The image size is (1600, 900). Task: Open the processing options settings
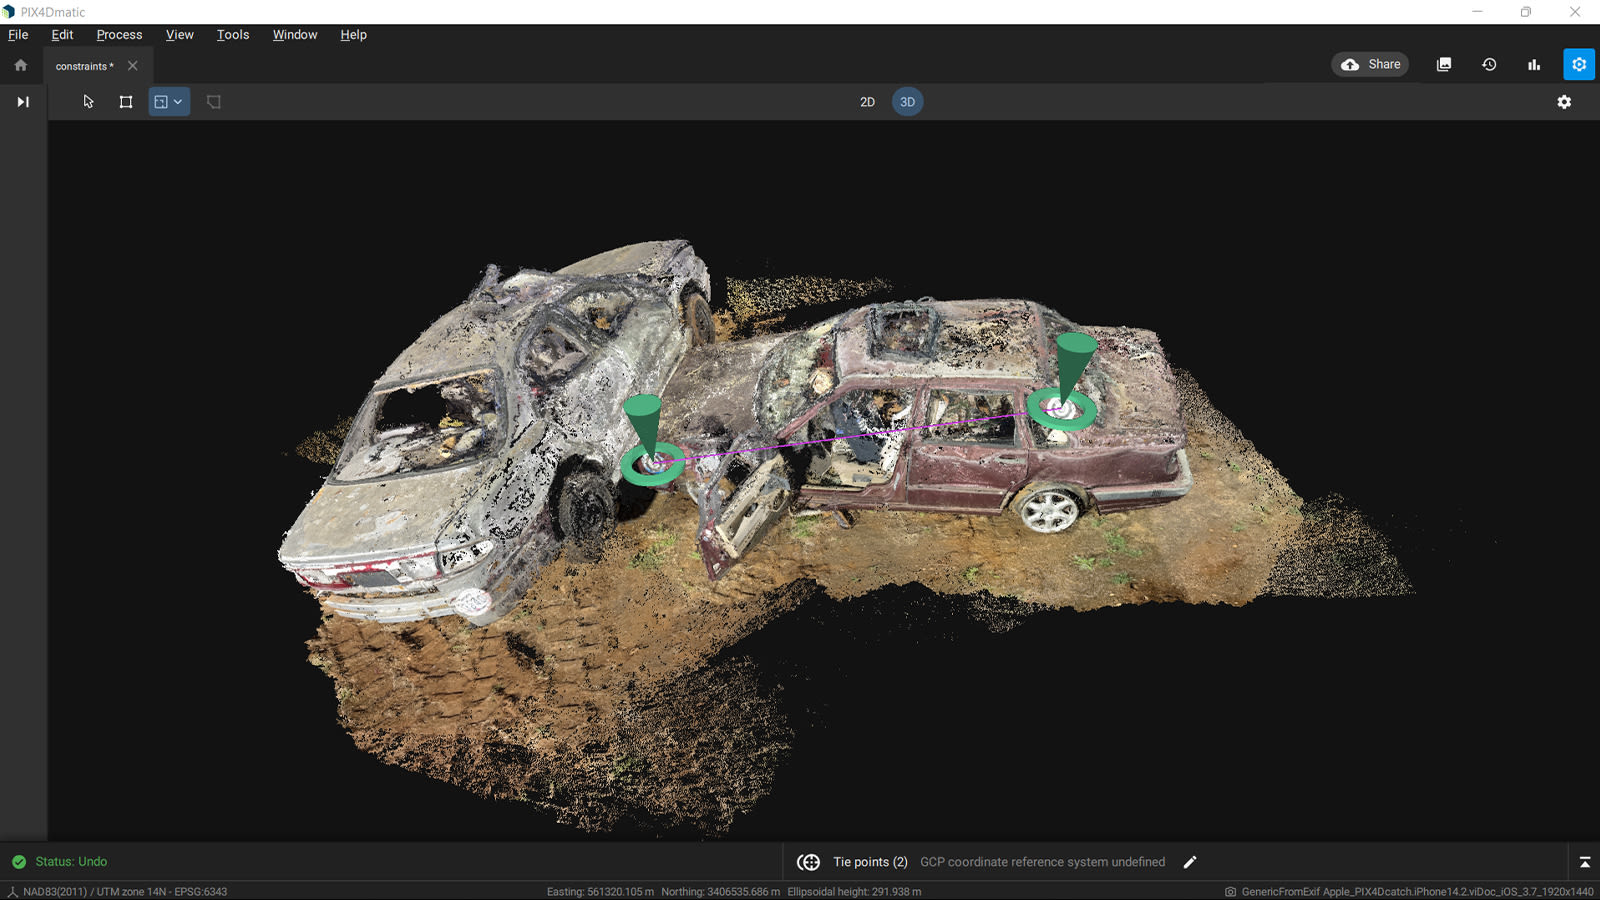tap(1579, 64)
